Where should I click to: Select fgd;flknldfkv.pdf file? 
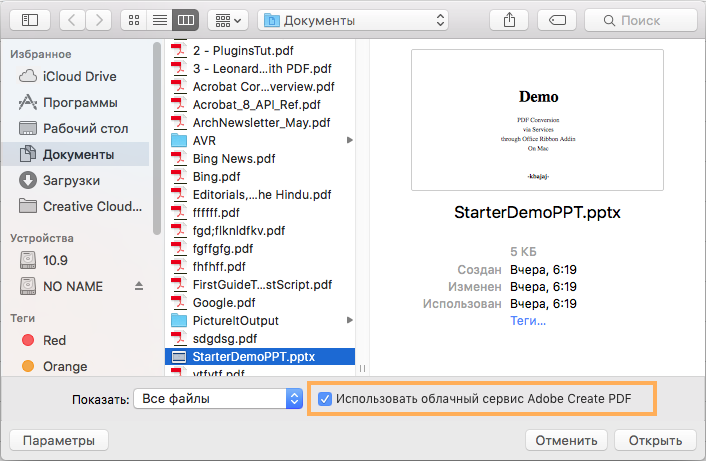point(260,230)
